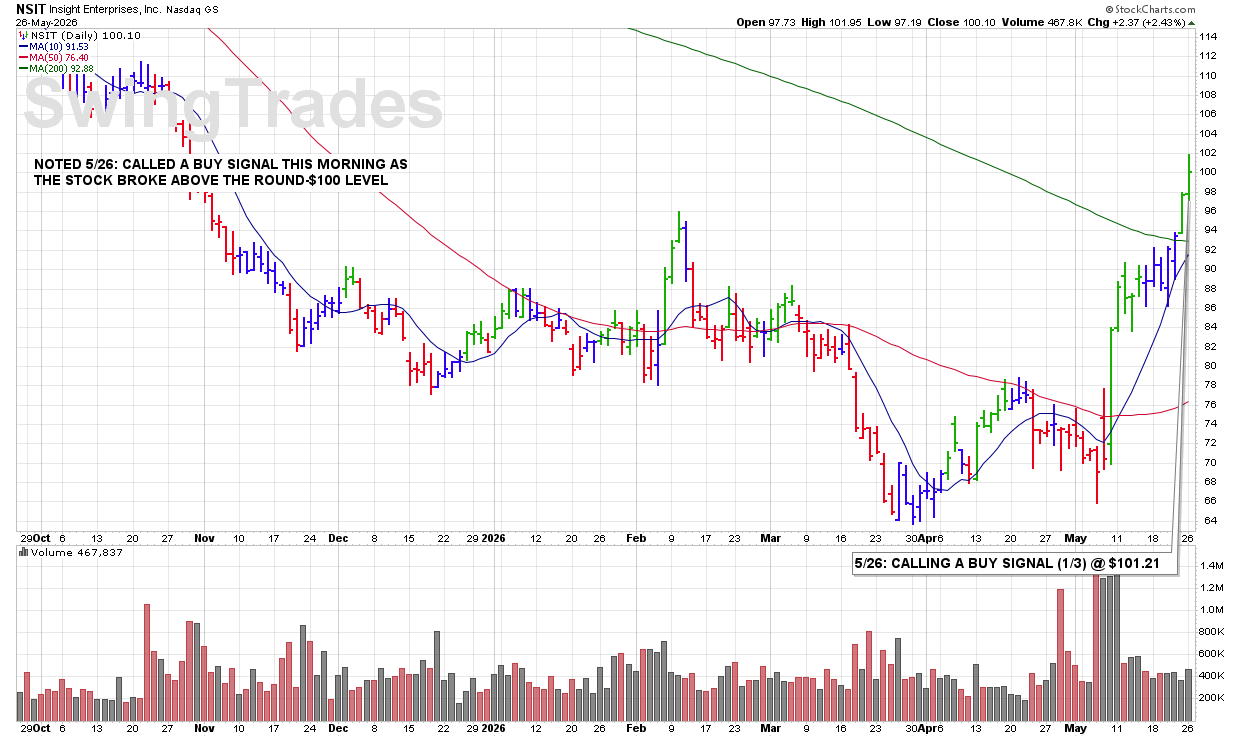The width and height of the screenshot is (1240, 737).
Task: Click the MA(50) 76.40 legend entry
Action: 59,57
